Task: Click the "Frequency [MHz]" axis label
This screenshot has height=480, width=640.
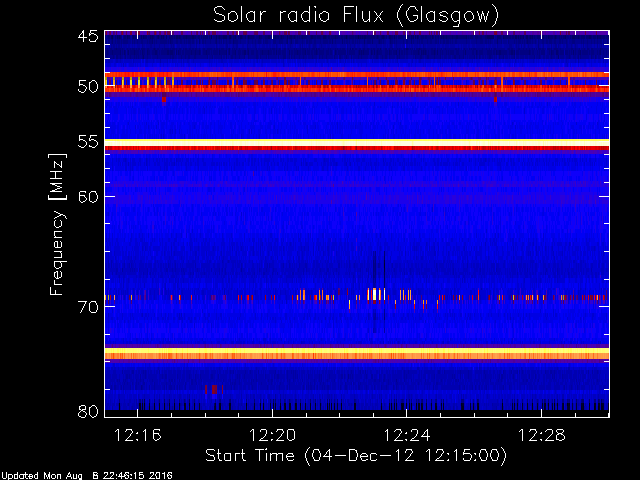Action: pyautogui.click(x=57, y=224)
